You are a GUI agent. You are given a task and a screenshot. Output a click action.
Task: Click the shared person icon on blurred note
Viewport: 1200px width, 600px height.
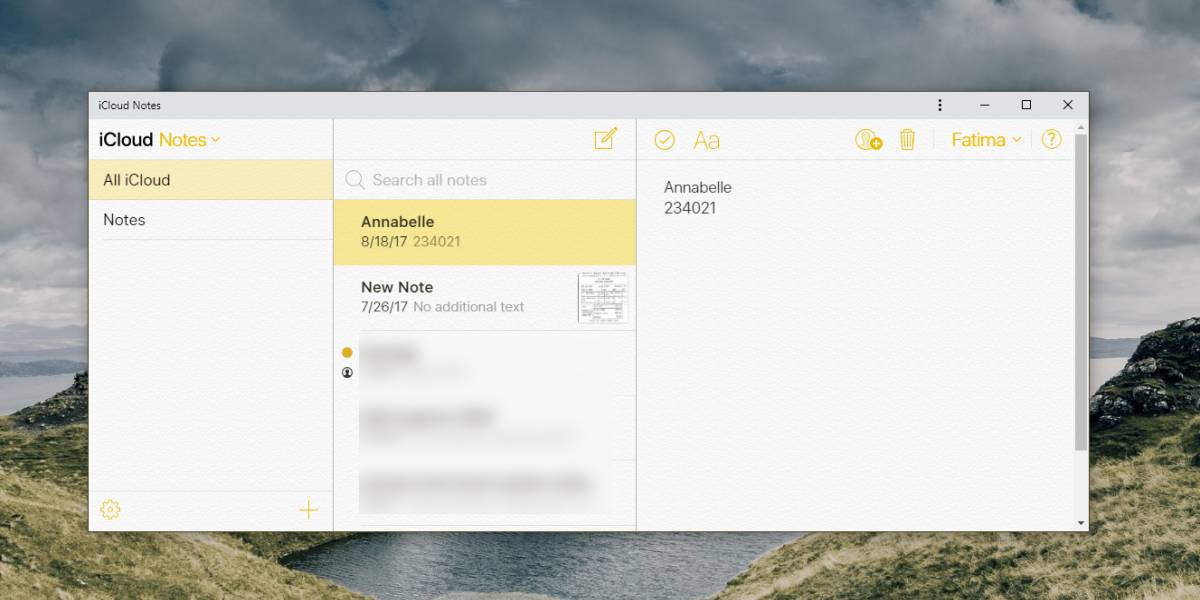347,372
